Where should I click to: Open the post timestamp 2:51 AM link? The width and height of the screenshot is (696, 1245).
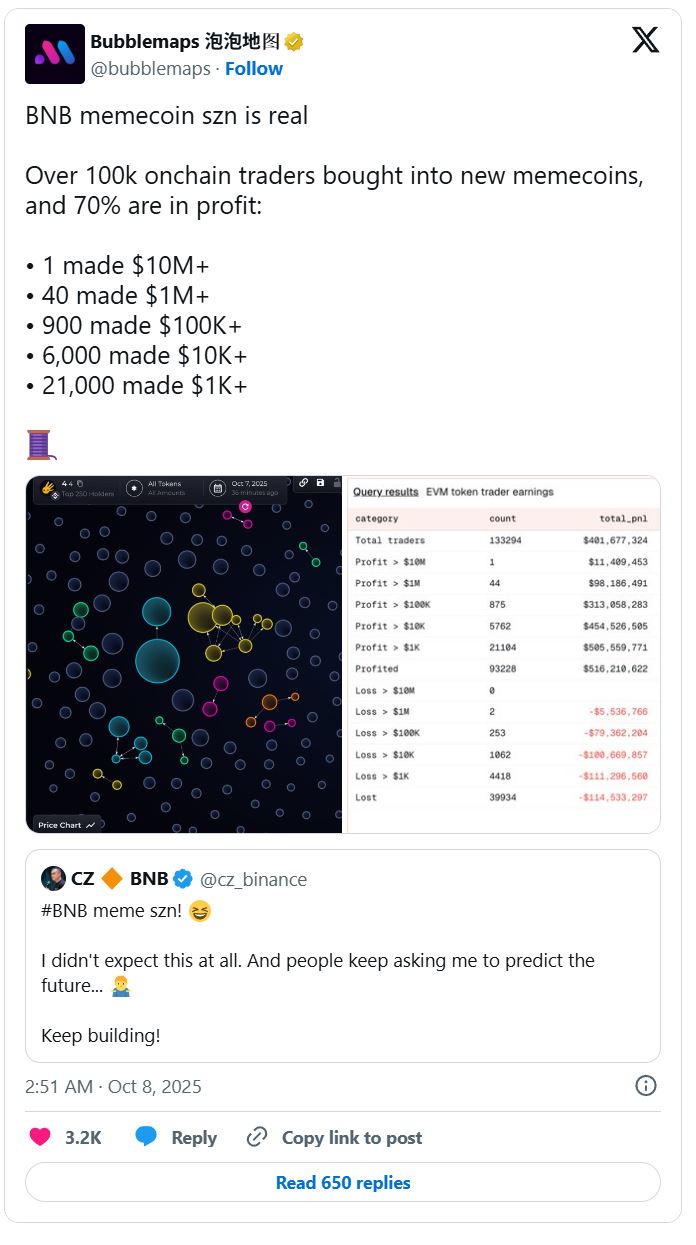click(x=113, y=1086)
